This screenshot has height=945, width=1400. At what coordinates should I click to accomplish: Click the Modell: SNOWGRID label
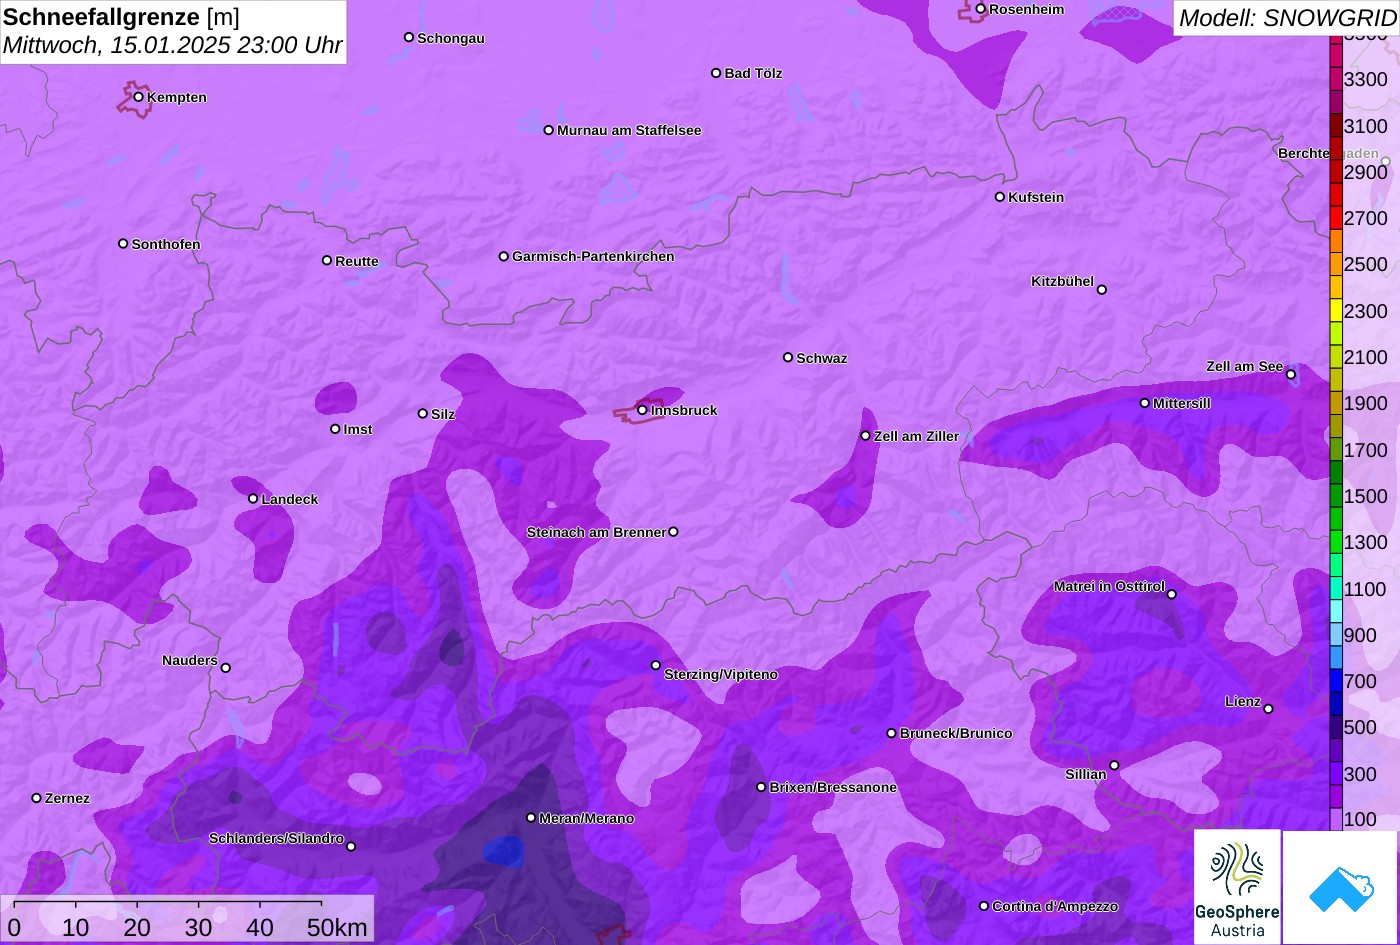tap(1287, 17)
